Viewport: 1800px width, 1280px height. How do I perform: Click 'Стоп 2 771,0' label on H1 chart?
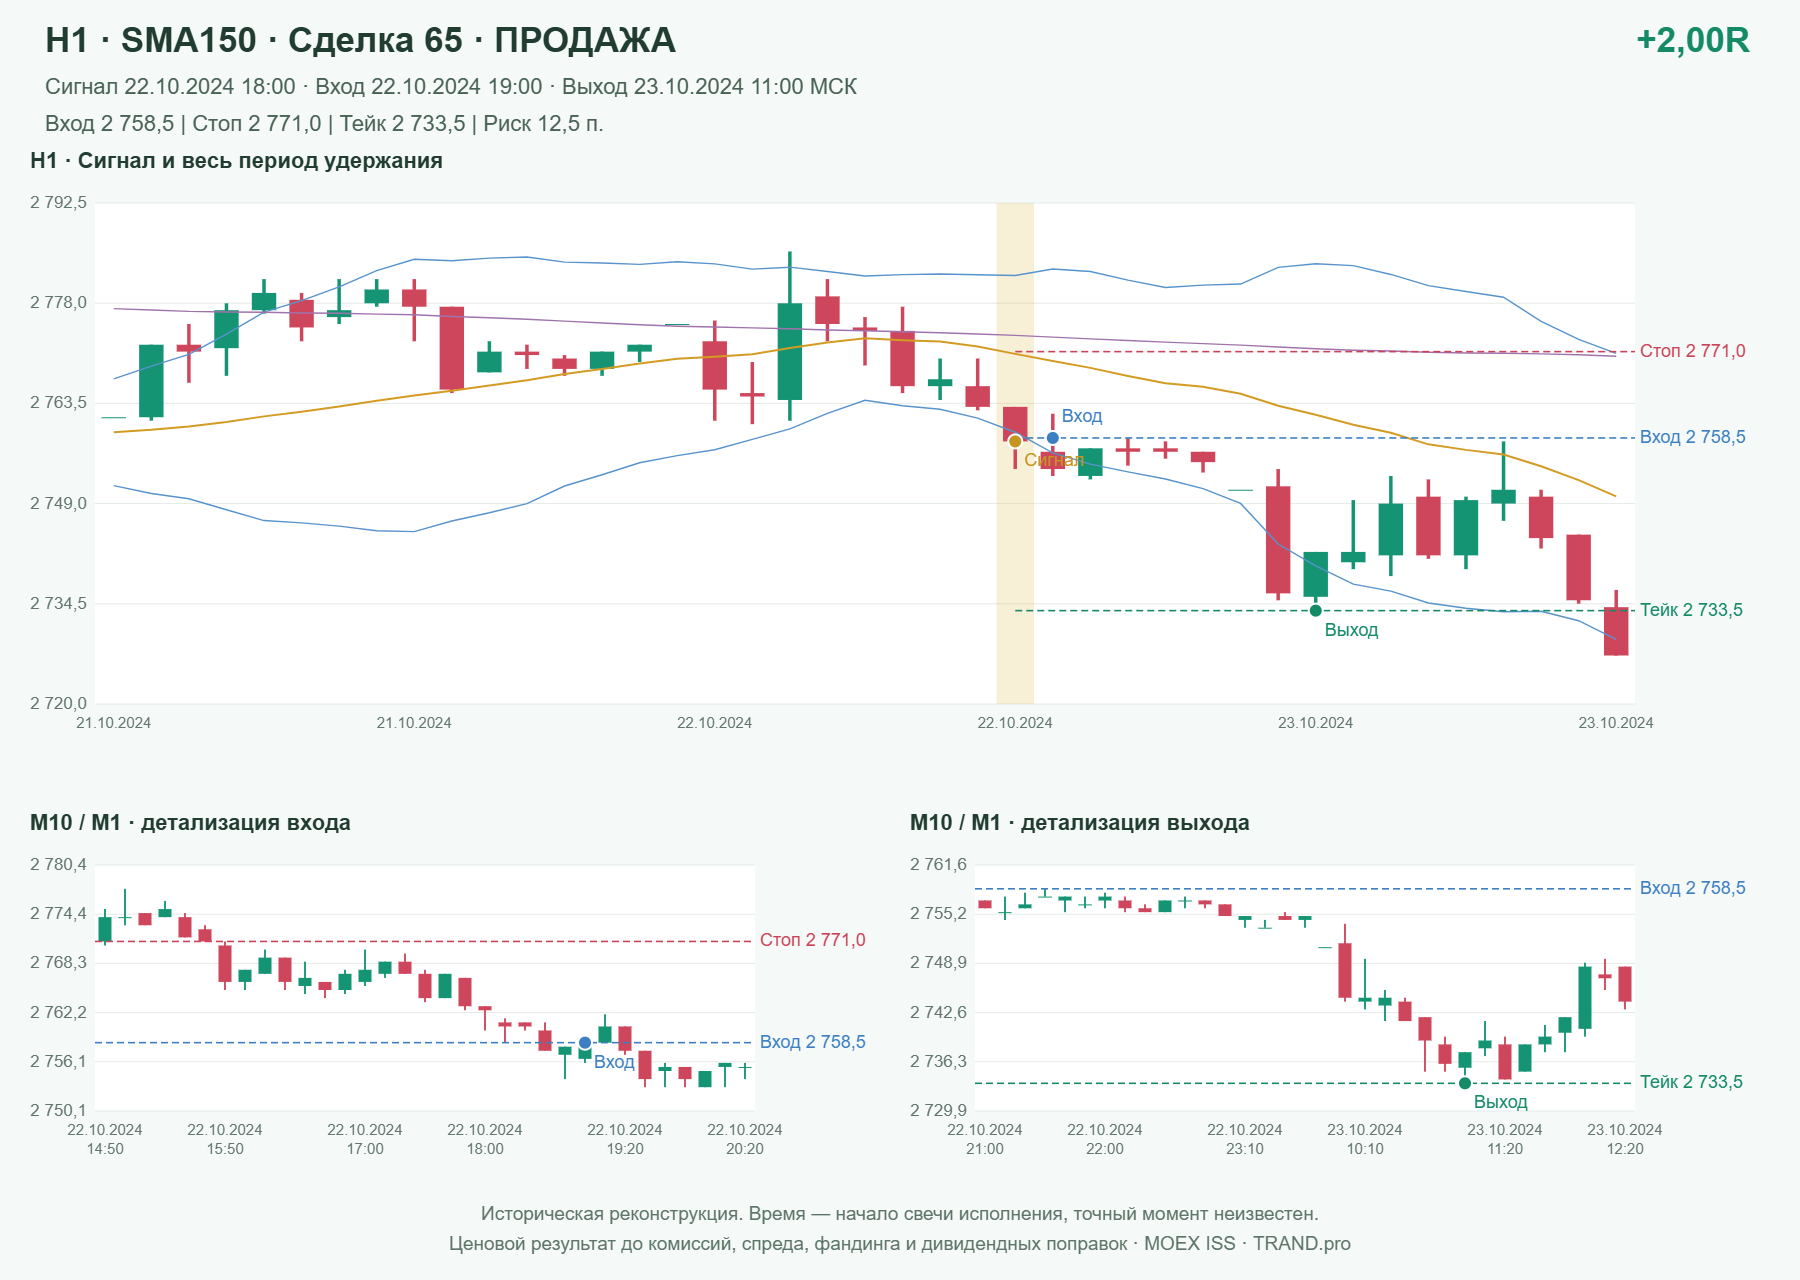pyautogui.click(x=1692, y=351)
